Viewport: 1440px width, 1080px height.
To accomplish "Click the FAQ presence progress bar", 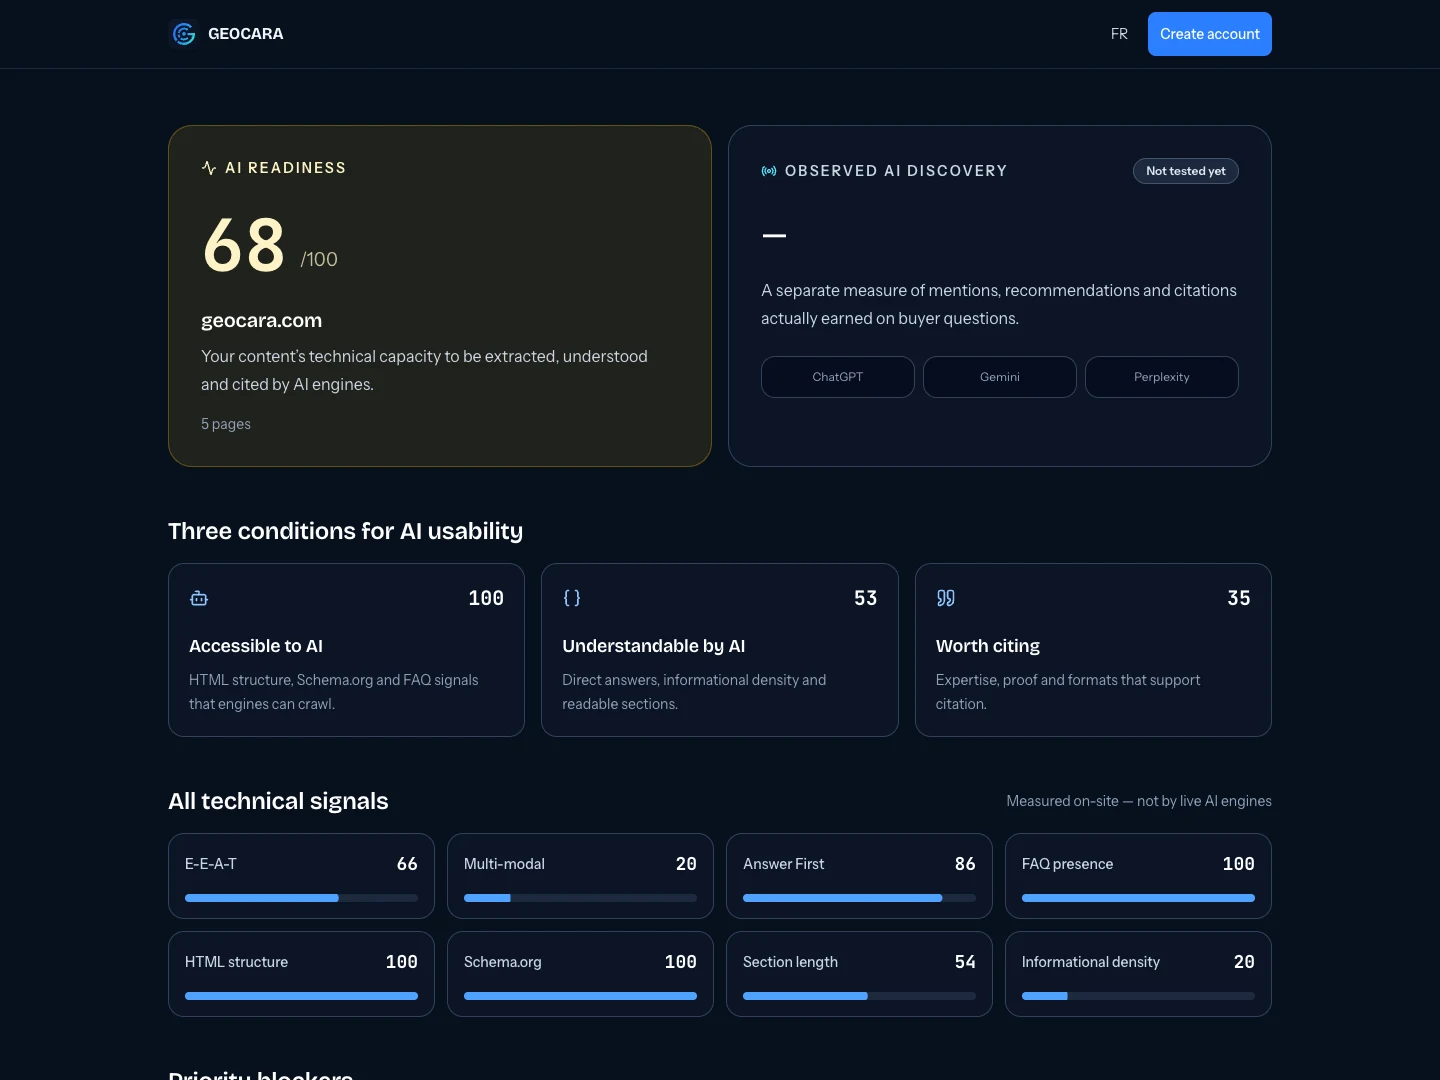I will (x=1138, y=898).
